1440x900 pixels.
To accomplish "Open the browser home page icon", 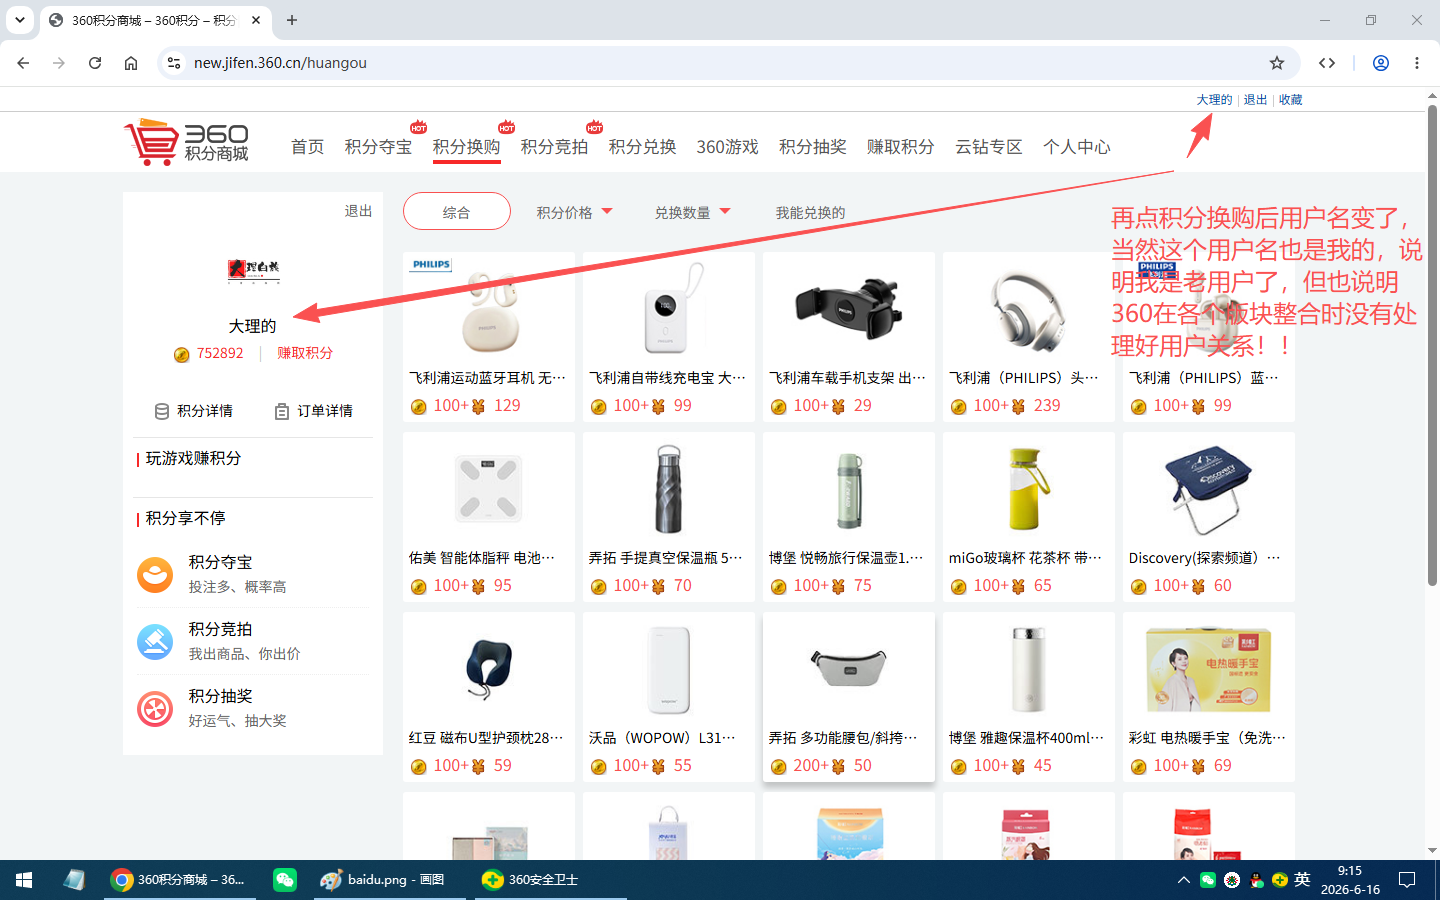I will point(131,63).
